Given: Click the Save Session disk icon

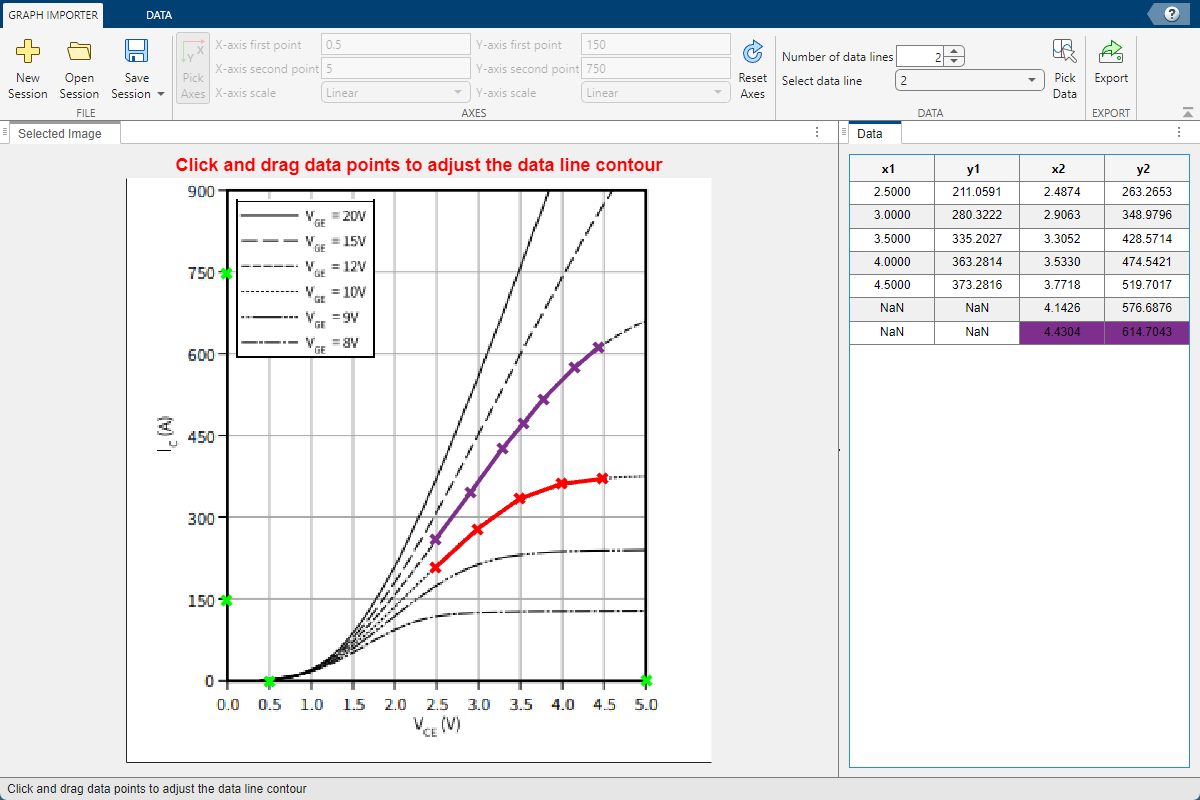Looking at the screenshot, I should 136,52.
